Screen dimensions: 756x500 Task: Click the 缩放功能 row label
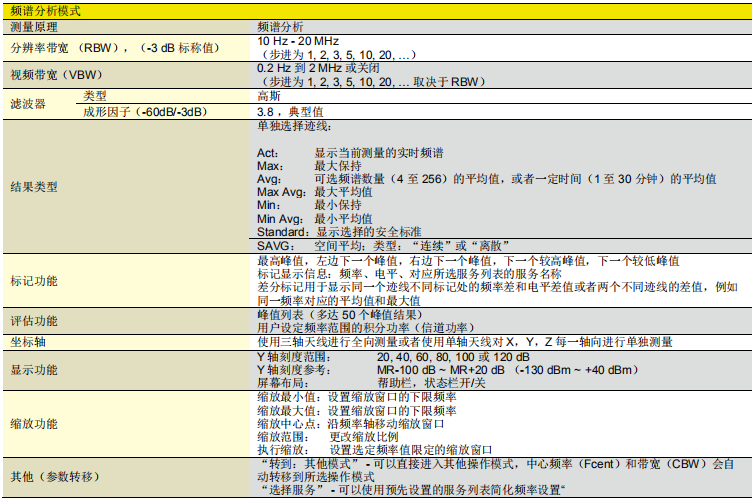pos(35,423)
